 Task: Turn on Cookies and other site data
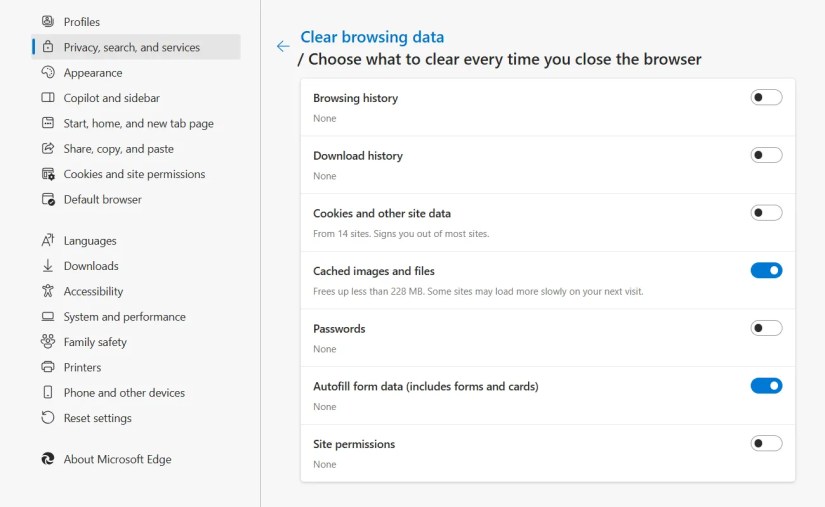(x=766, y=212)
